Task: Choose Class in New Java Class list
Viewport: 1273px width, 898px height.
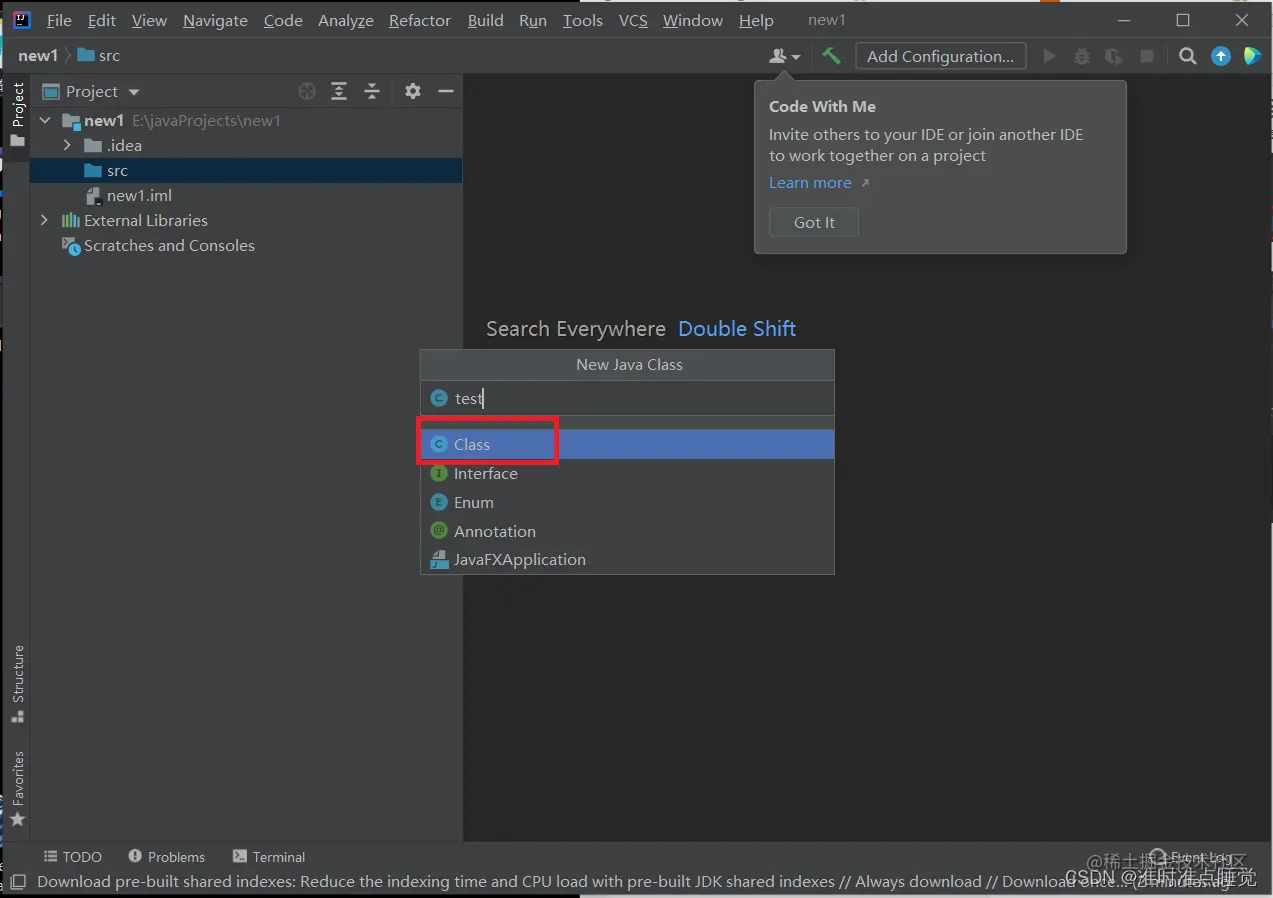Action: [x=627, y=444]
